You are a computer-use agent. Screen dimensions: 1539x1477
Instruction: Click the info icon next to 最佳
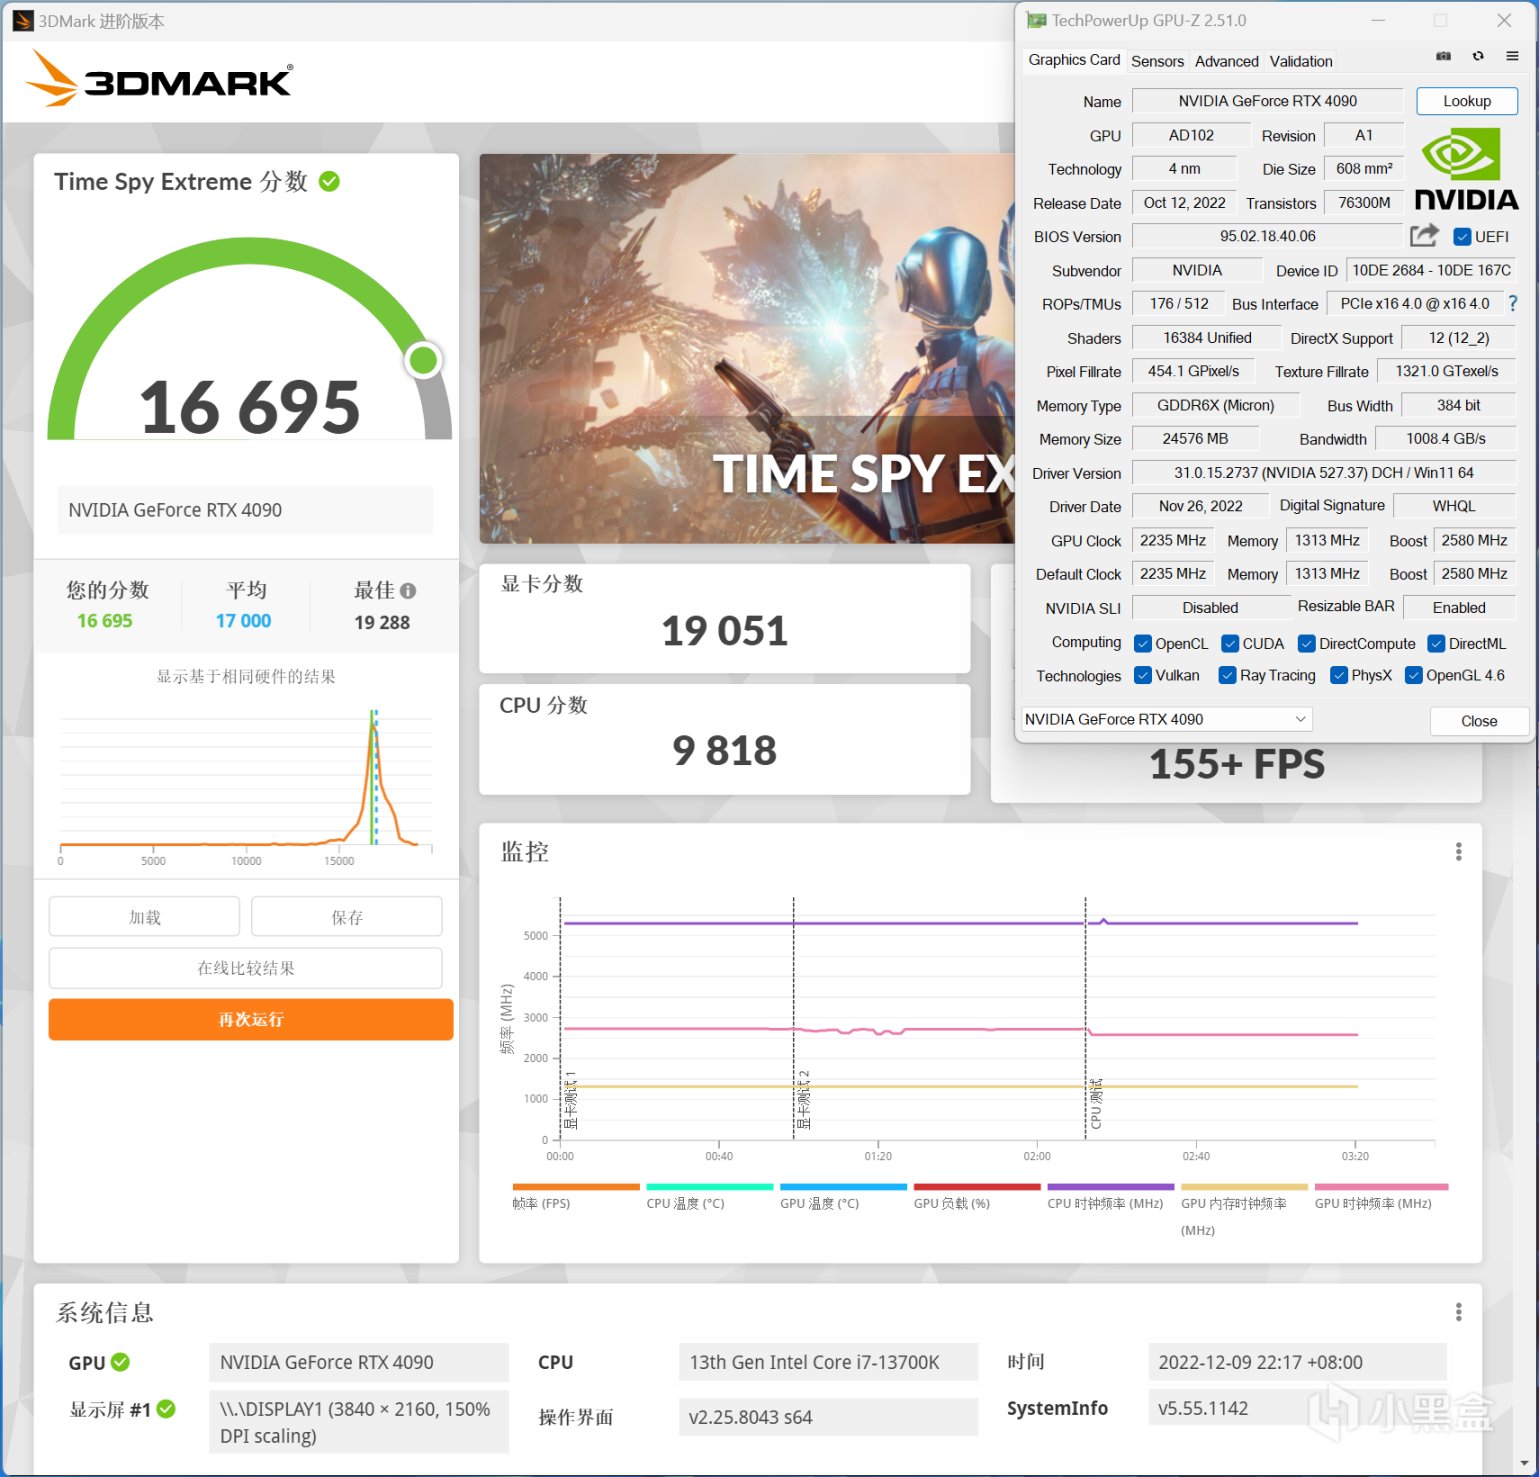408,591
